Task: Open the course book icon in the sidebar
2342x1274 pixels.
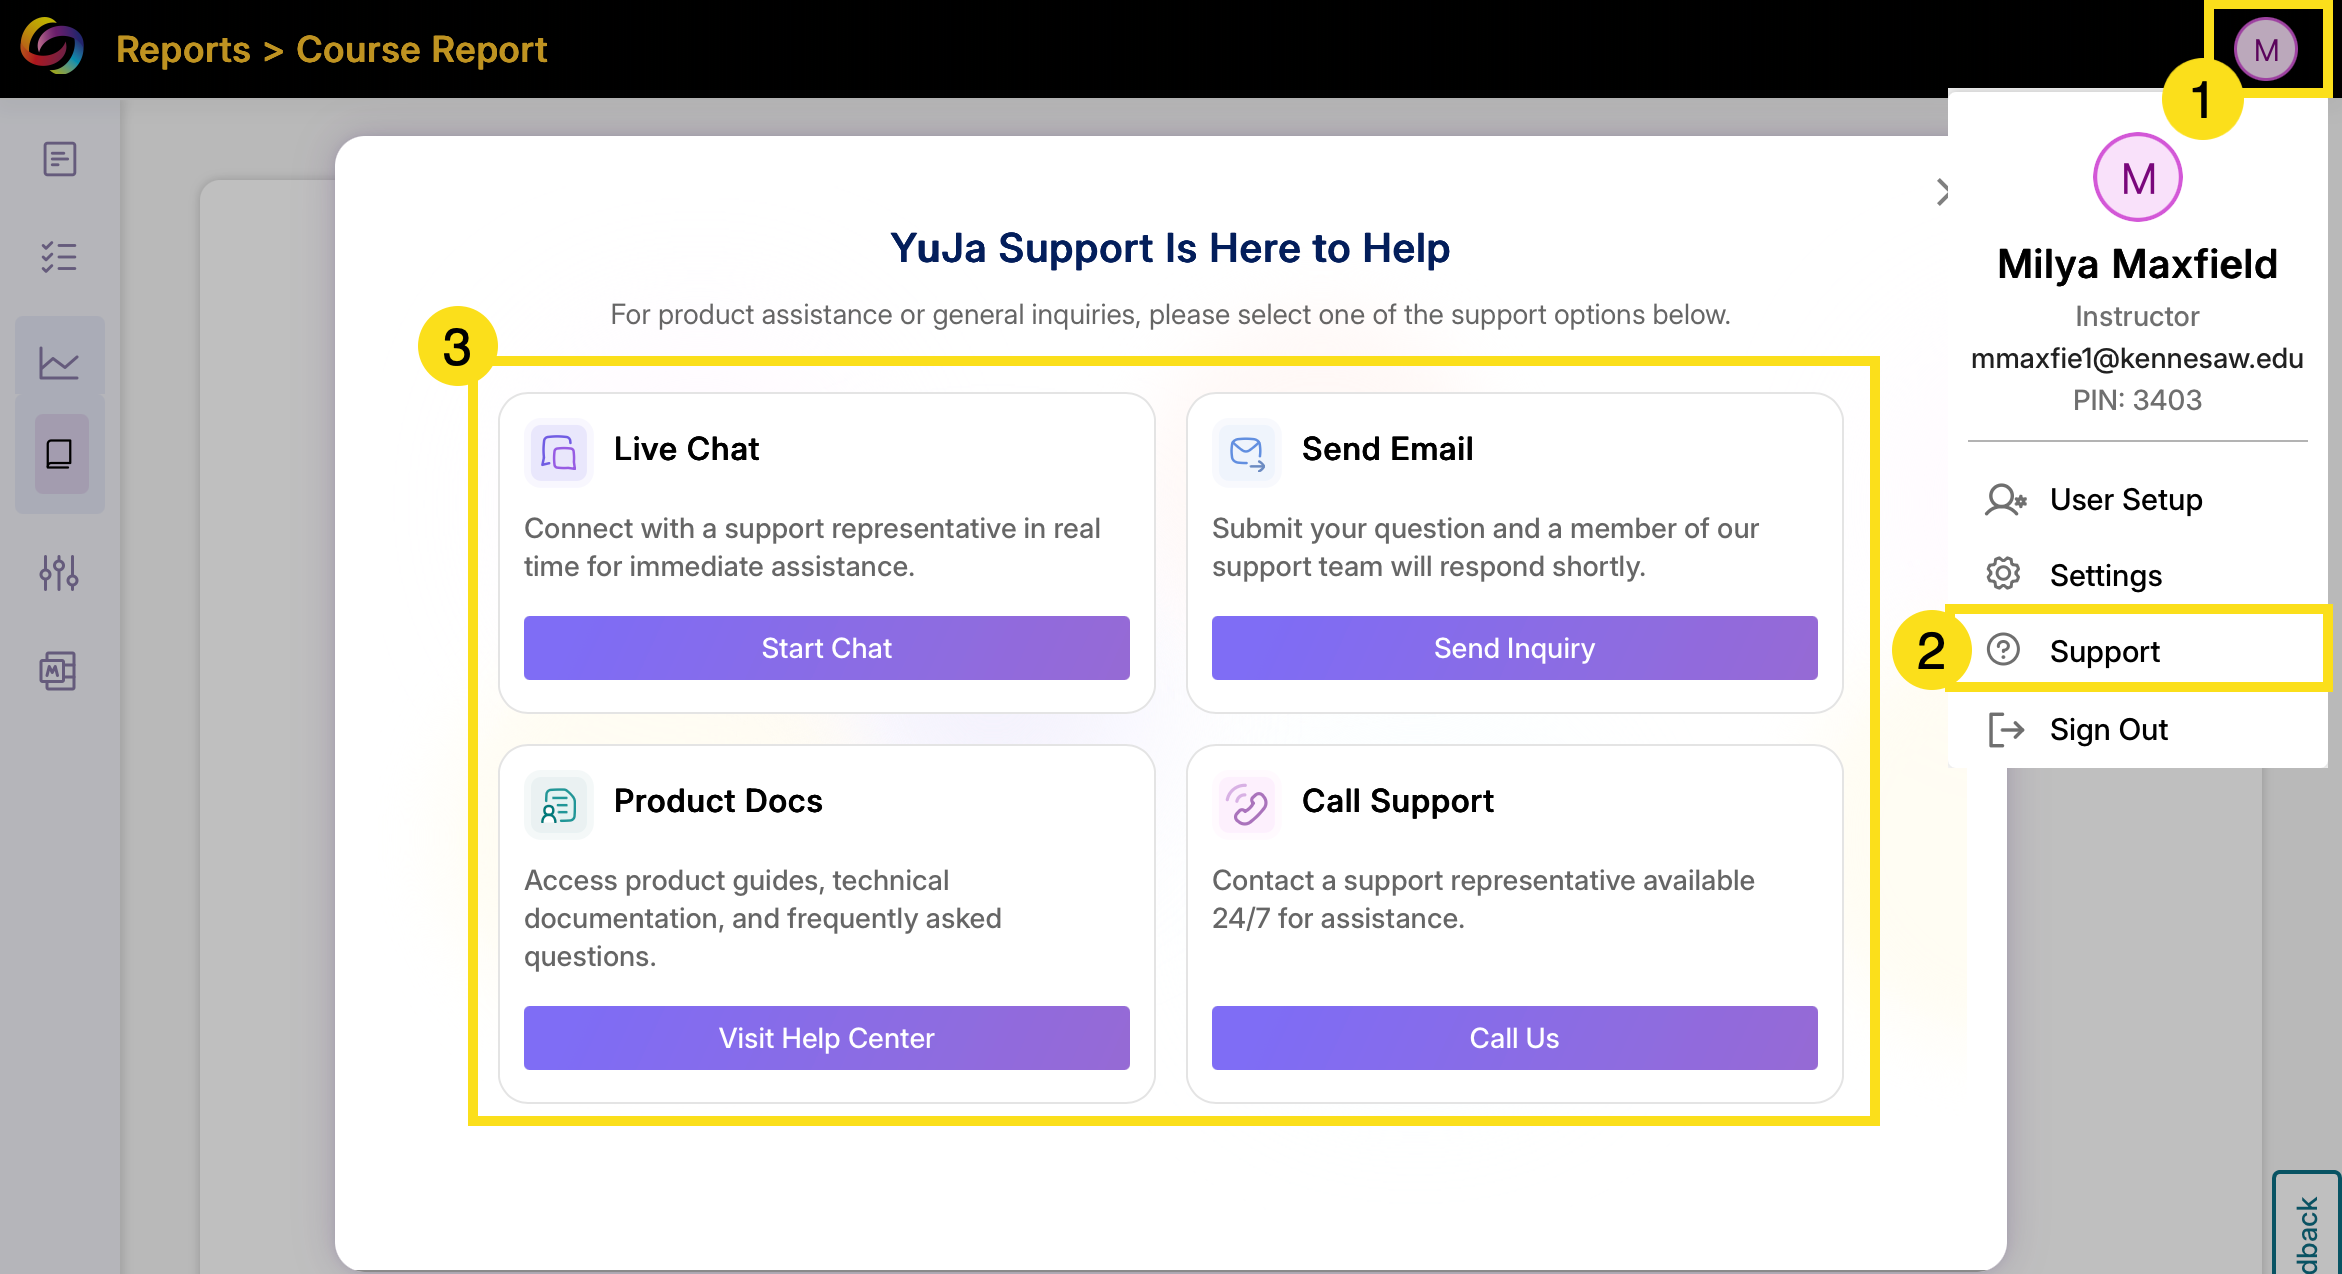Action: 60,456
